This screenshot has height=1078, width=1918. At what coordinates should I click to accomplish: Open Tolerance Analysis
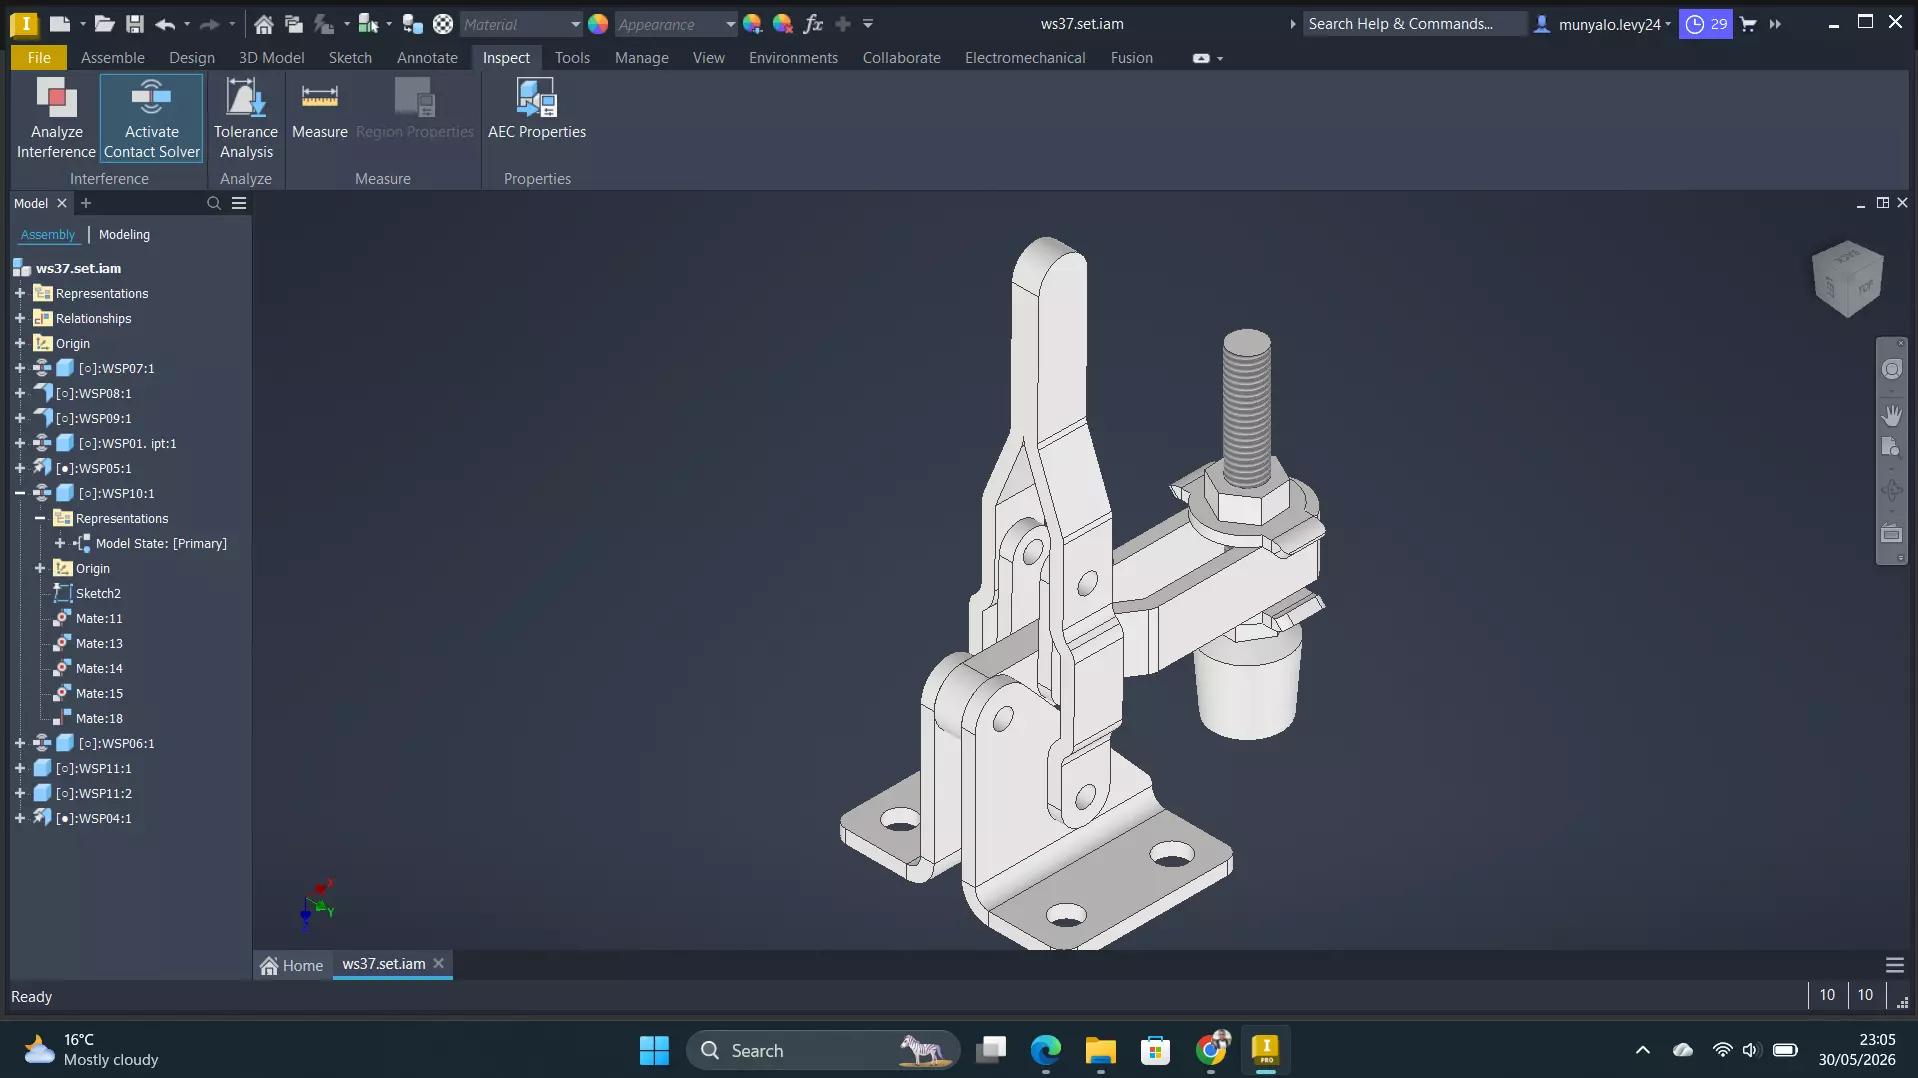point(246,118)
